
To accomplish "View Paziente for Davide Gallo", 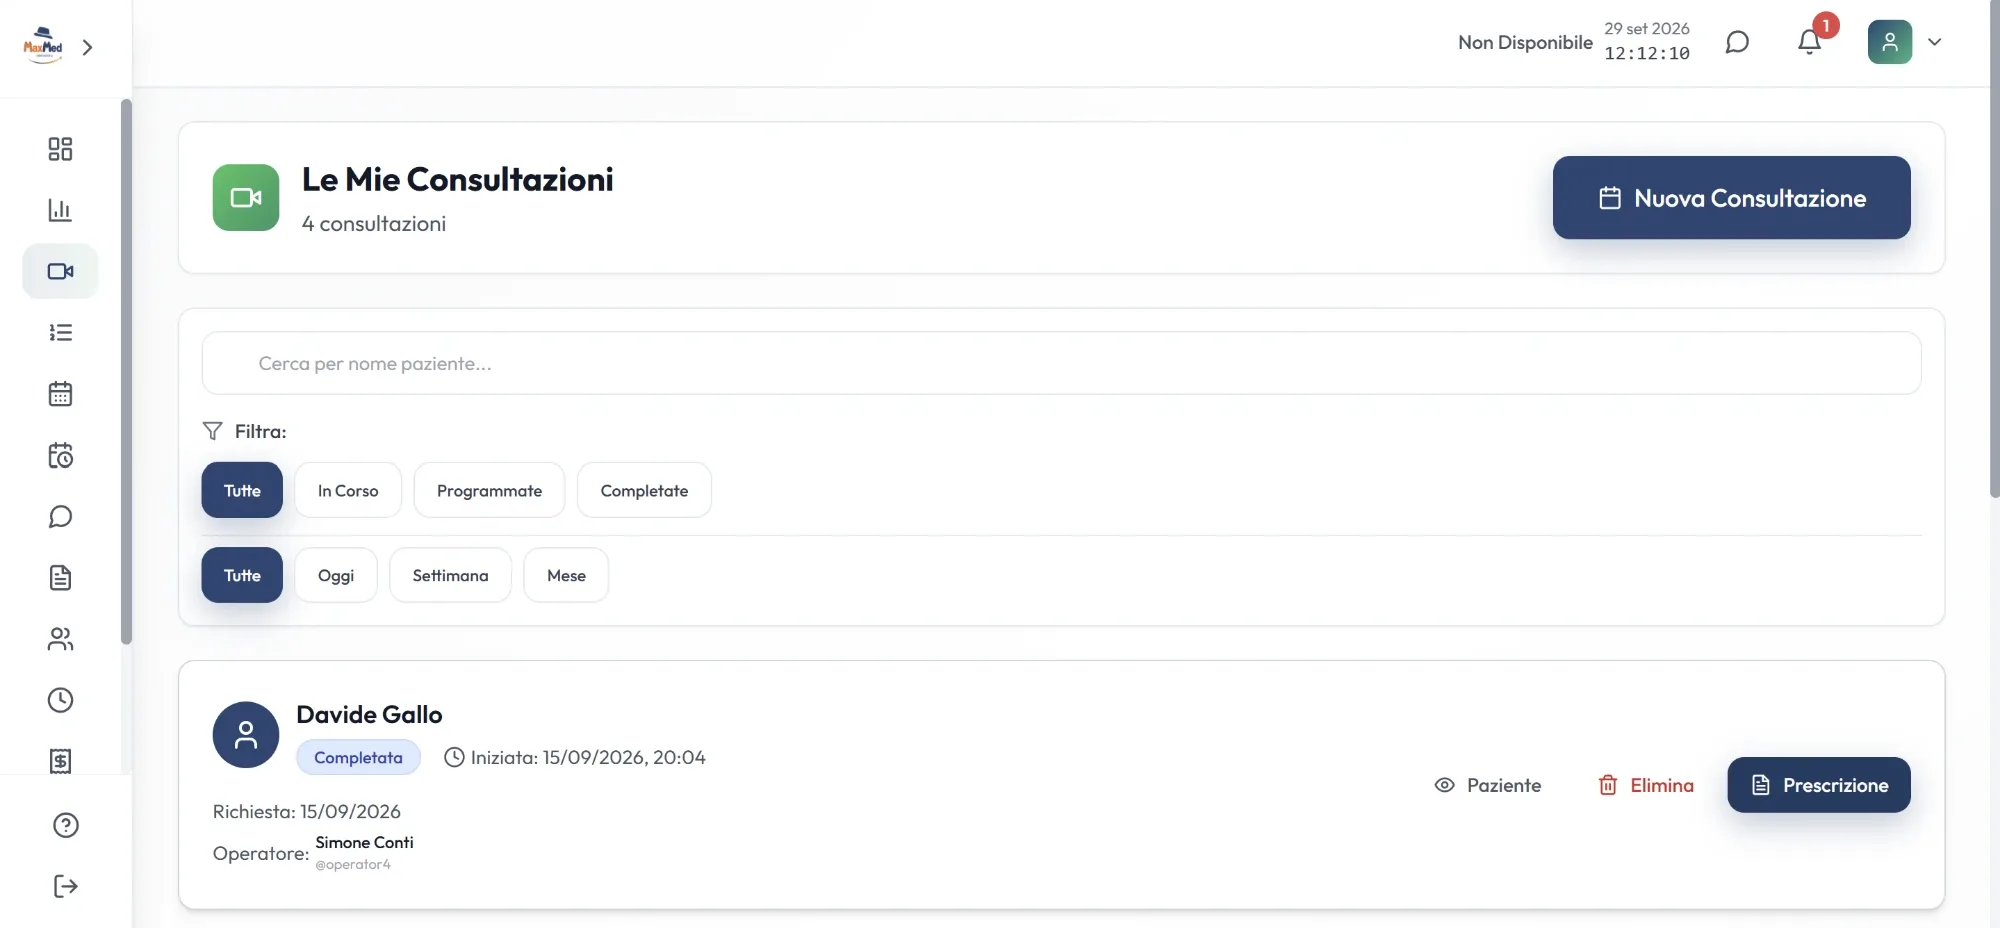I will (x=1487, y=785).
